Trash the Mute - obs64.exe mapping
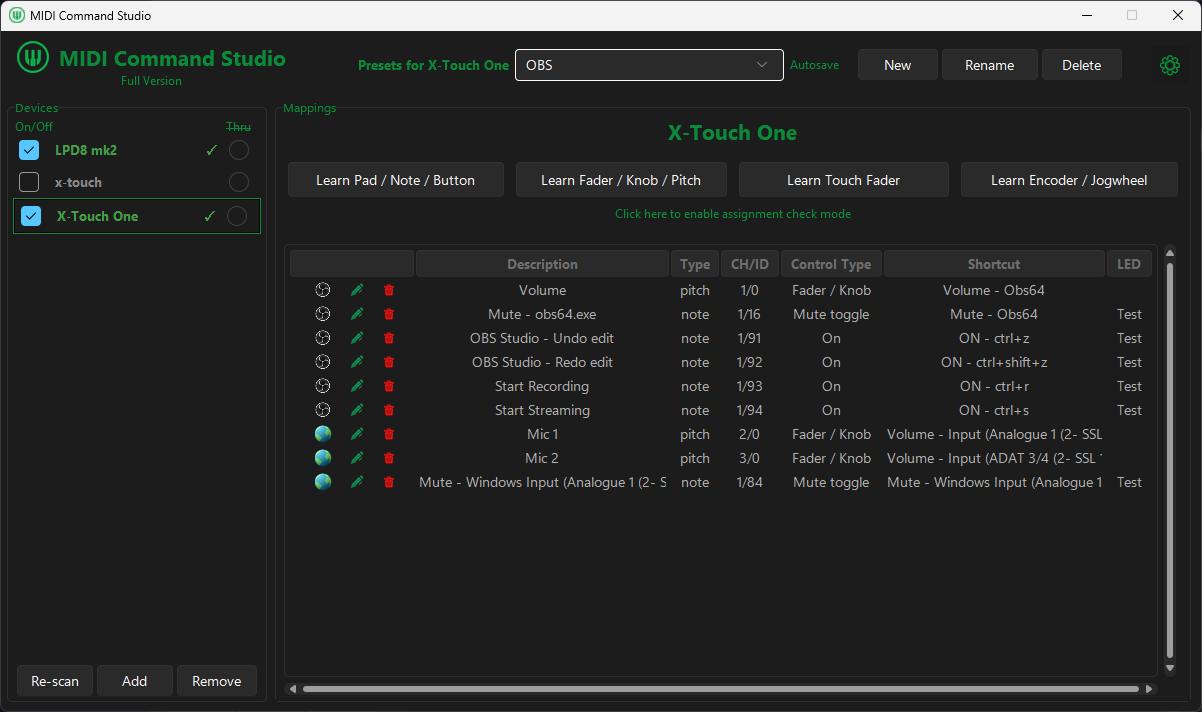The image size is (1202, 712). point(389,314)
